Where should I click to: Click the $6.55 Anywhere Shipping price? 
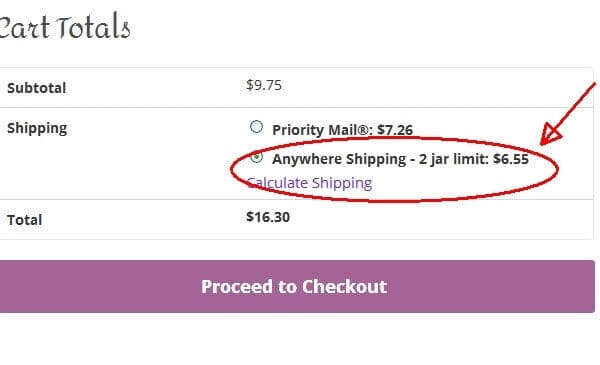coord(511,159)
